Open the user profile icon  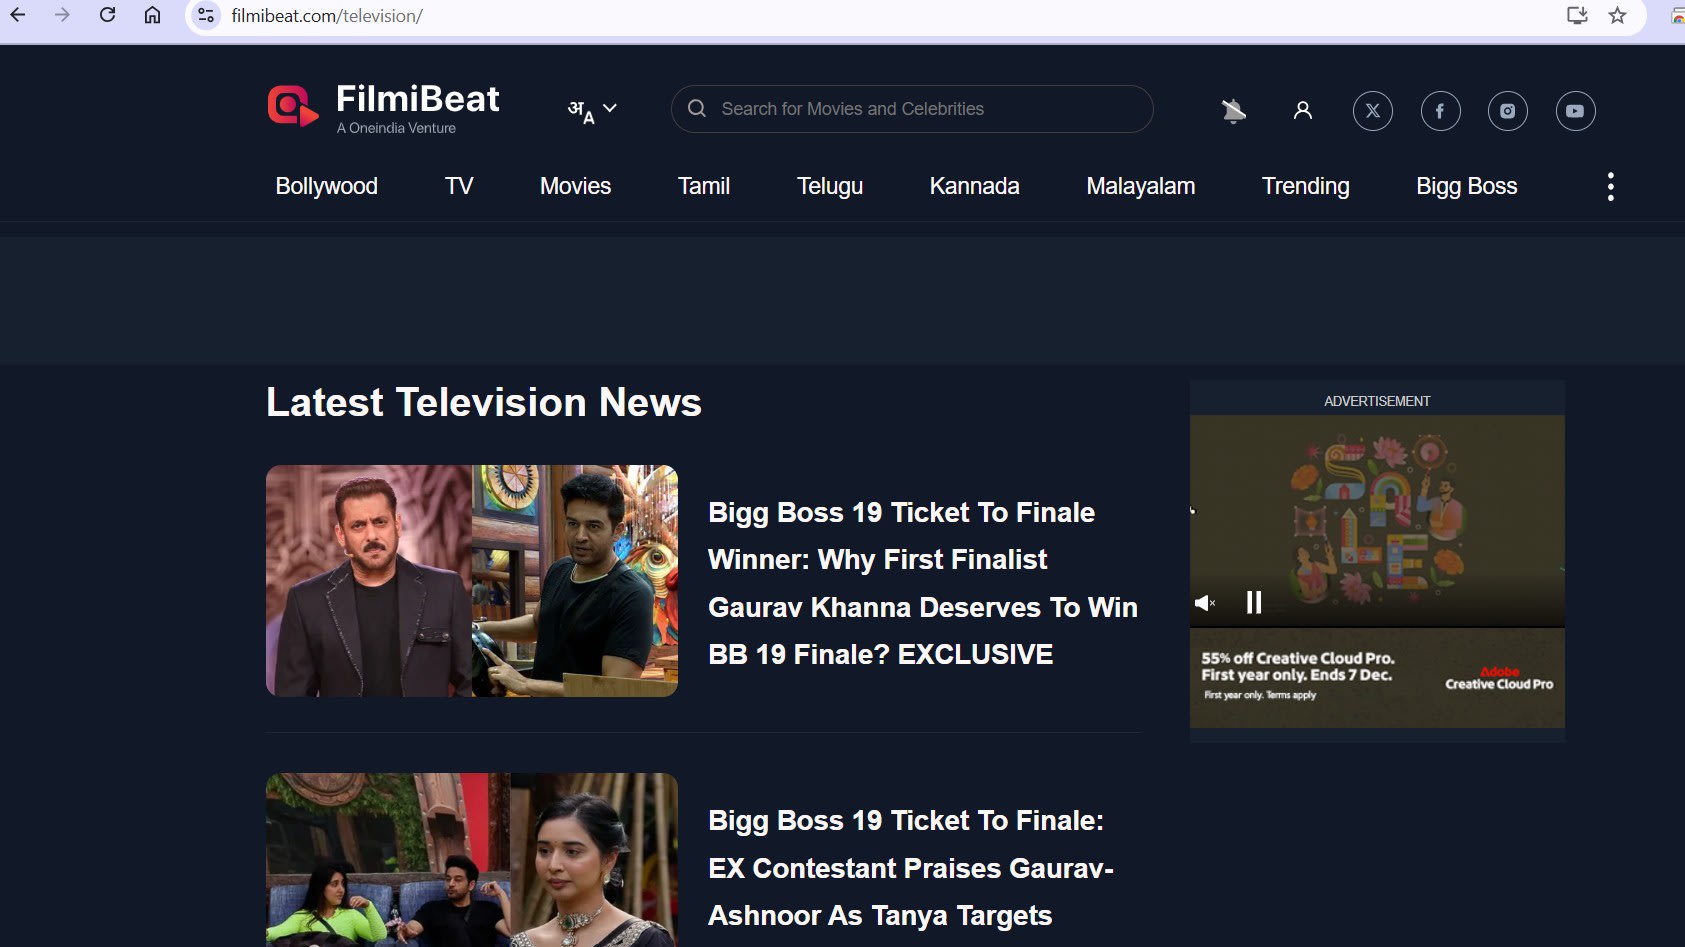(1302, 111)
